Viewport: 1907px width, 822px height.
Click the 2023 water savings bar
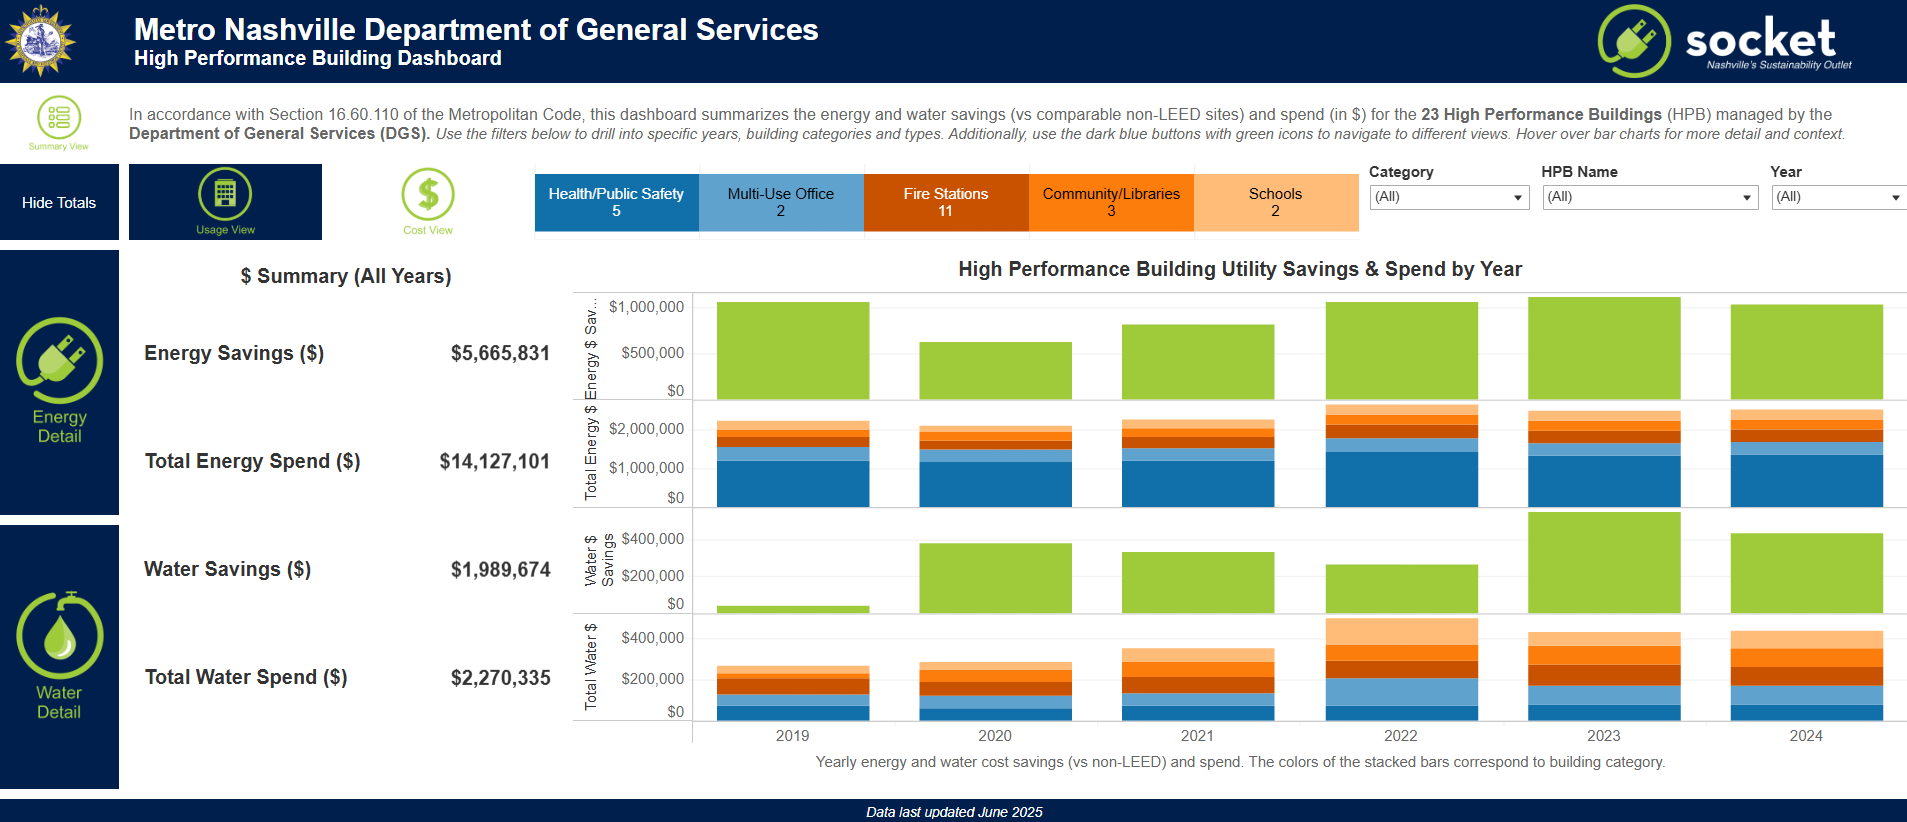[1604, 562]
